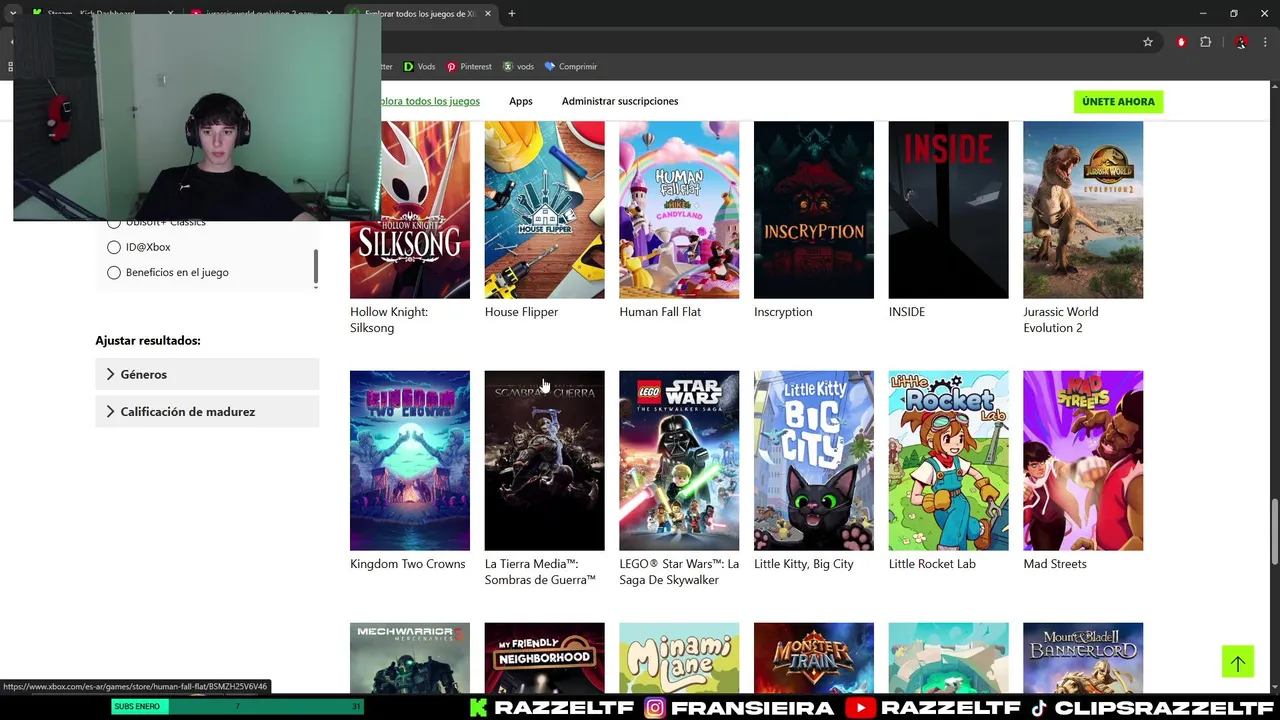
Task: Open the Pinterest bookmark
Action: [x=469, y=66]
